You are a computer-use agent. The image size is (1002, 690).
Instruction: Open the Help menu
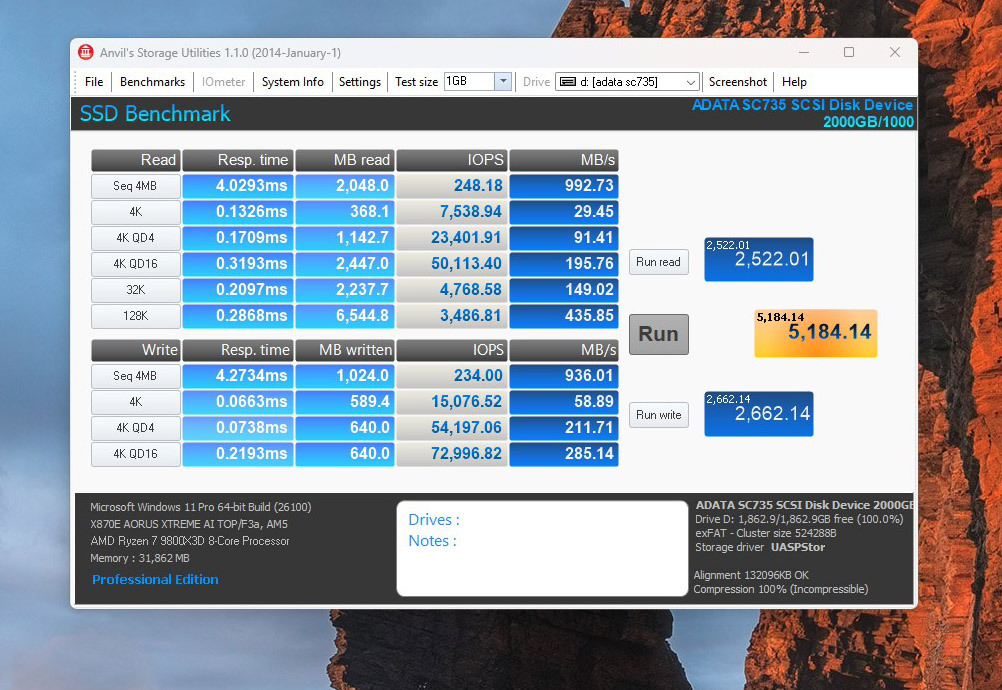[794, 82]
